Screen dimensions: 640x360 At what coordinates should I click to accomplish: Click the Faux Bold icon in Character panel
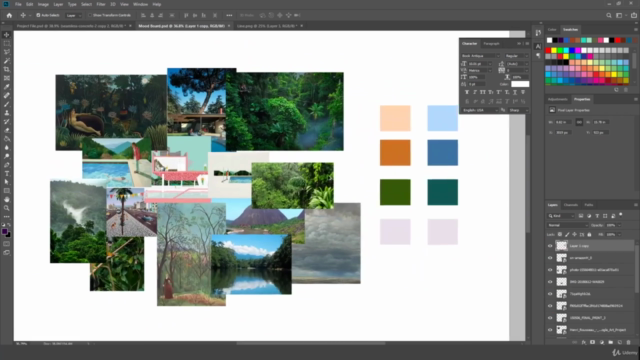pos(467,92)
